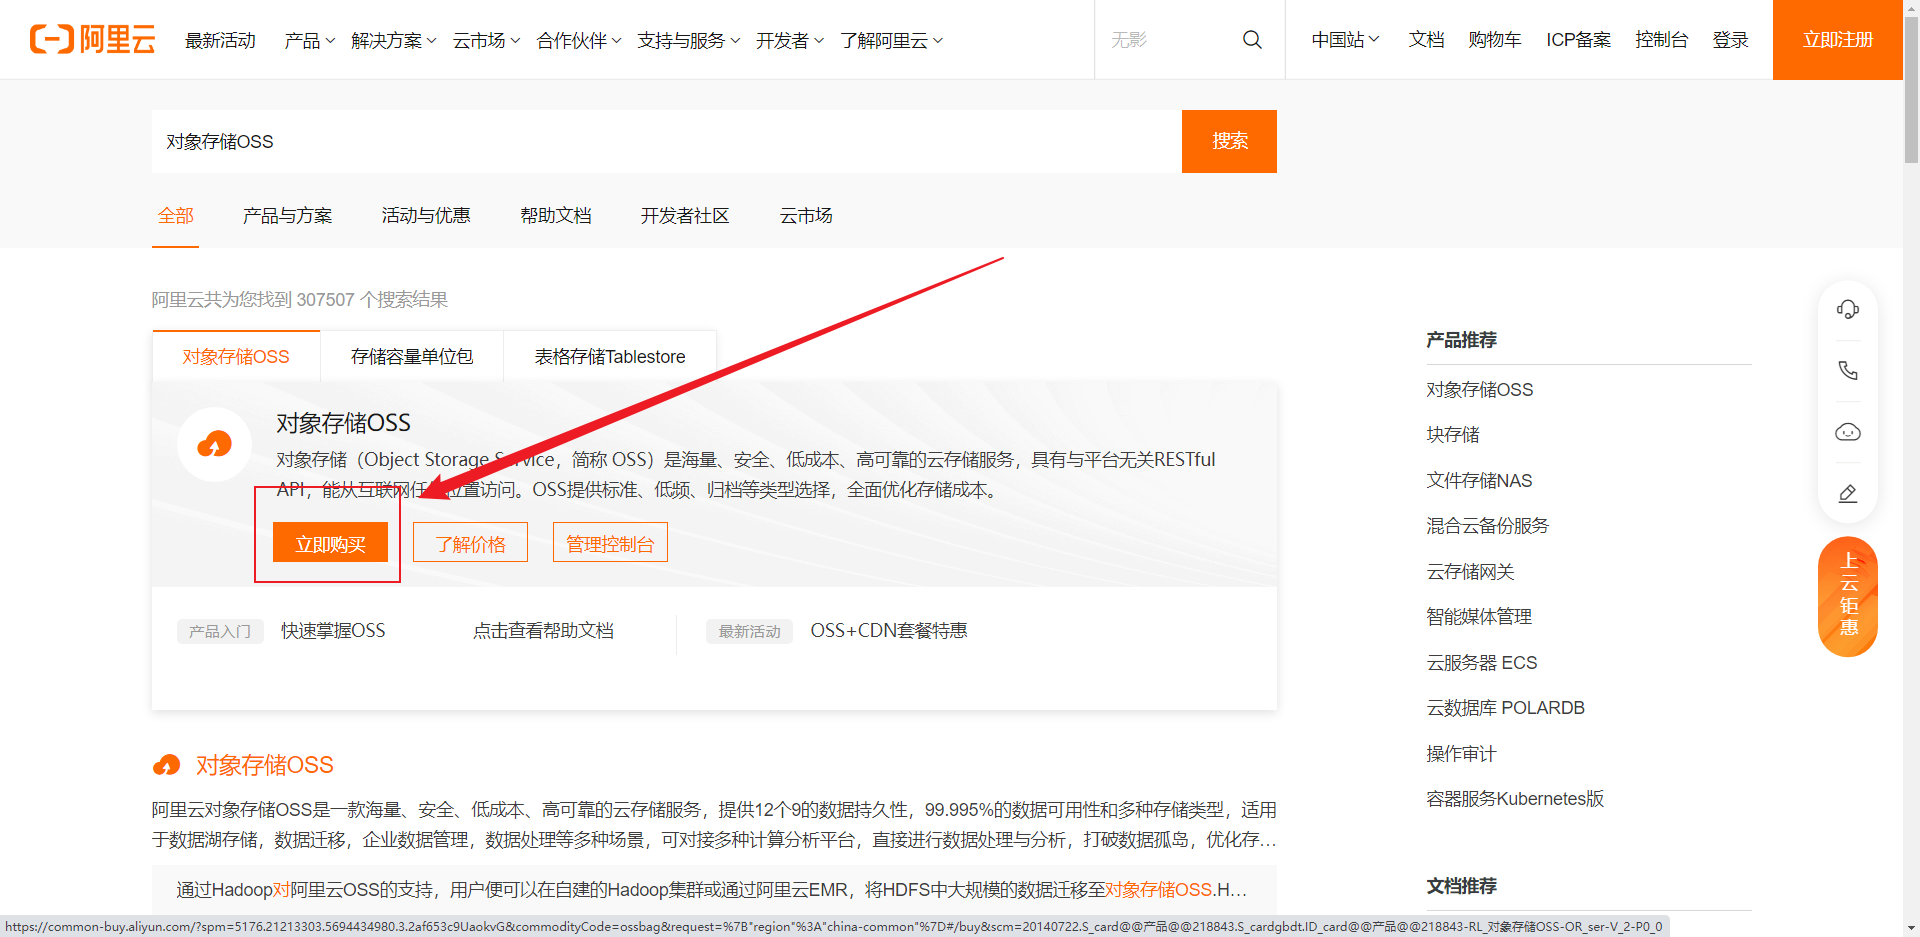The image size is (1920, 937).
Task: Open the 控制台 link in header
Action: (1661, 40)
